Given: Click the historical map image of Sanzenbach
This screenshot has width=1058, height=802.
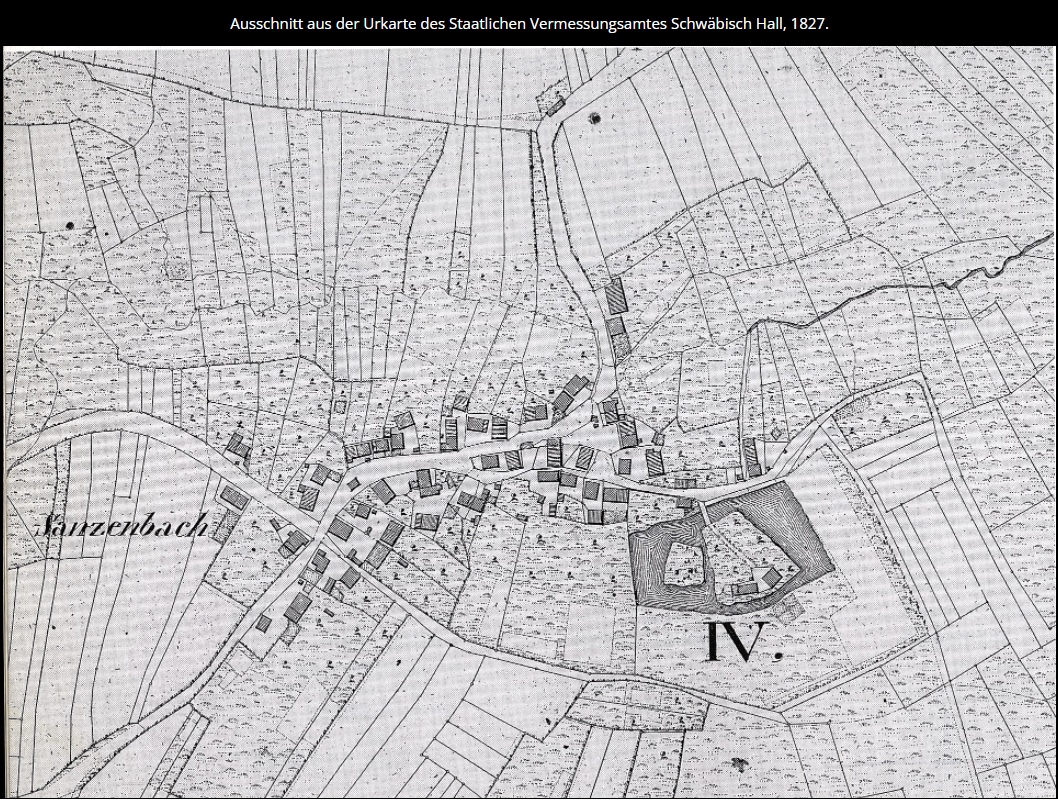Looking at the screenshot, I should coord(530,422).
